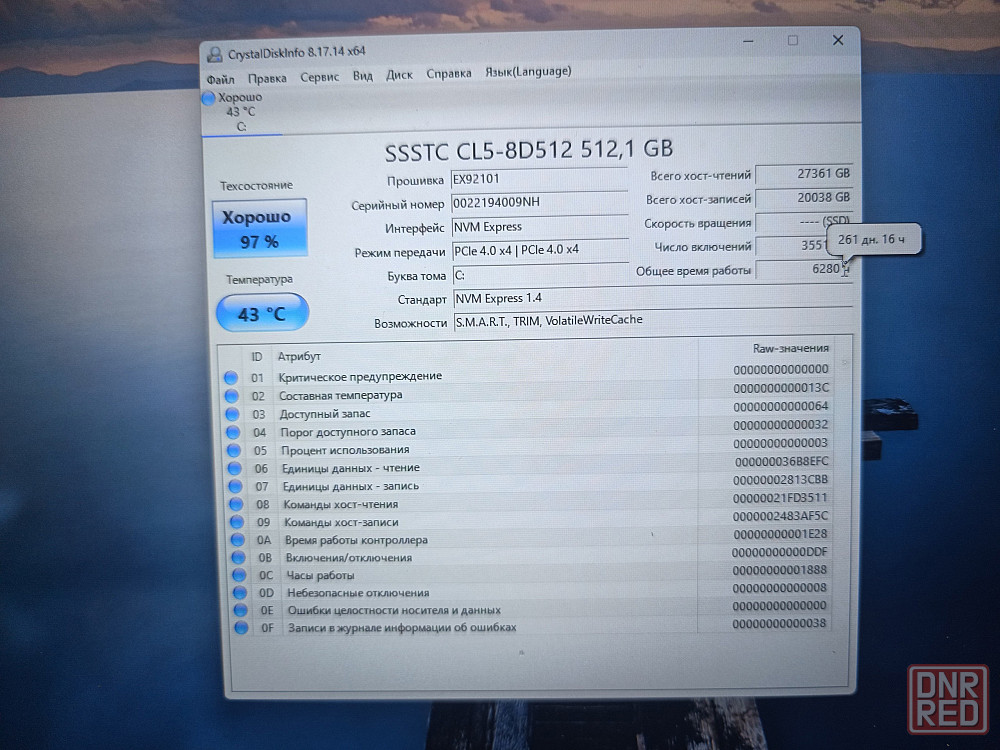
Task: Click the blue status dot for attribute 0B
Action: [239, 557]
